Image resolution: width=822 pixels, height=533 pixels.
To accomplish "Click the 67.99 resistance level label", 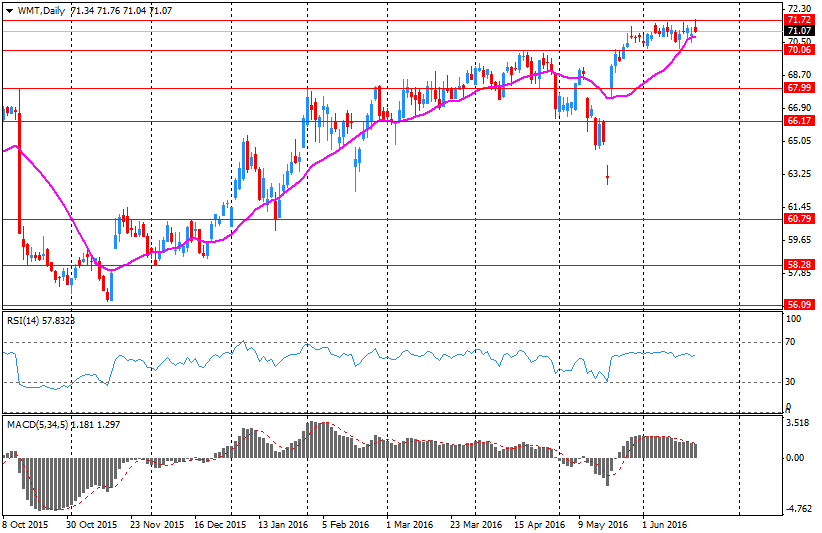I will tap(799, 88).
